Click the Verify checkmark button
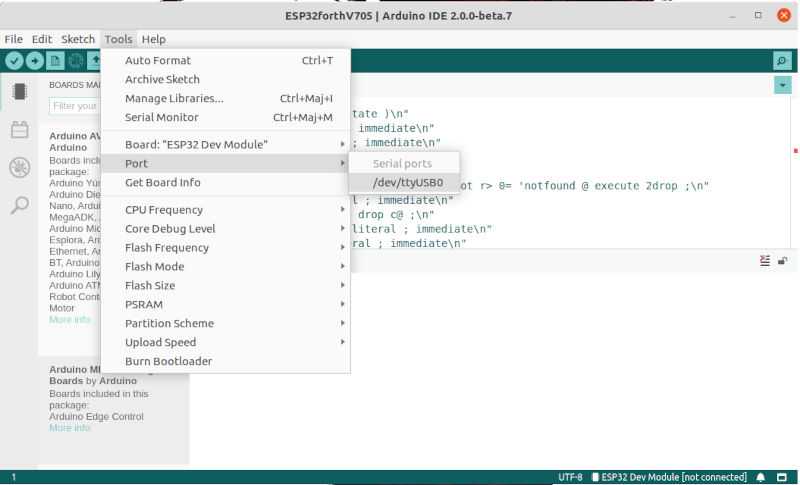This screenshot has width=800, height=485. click(x=14, y=60)
